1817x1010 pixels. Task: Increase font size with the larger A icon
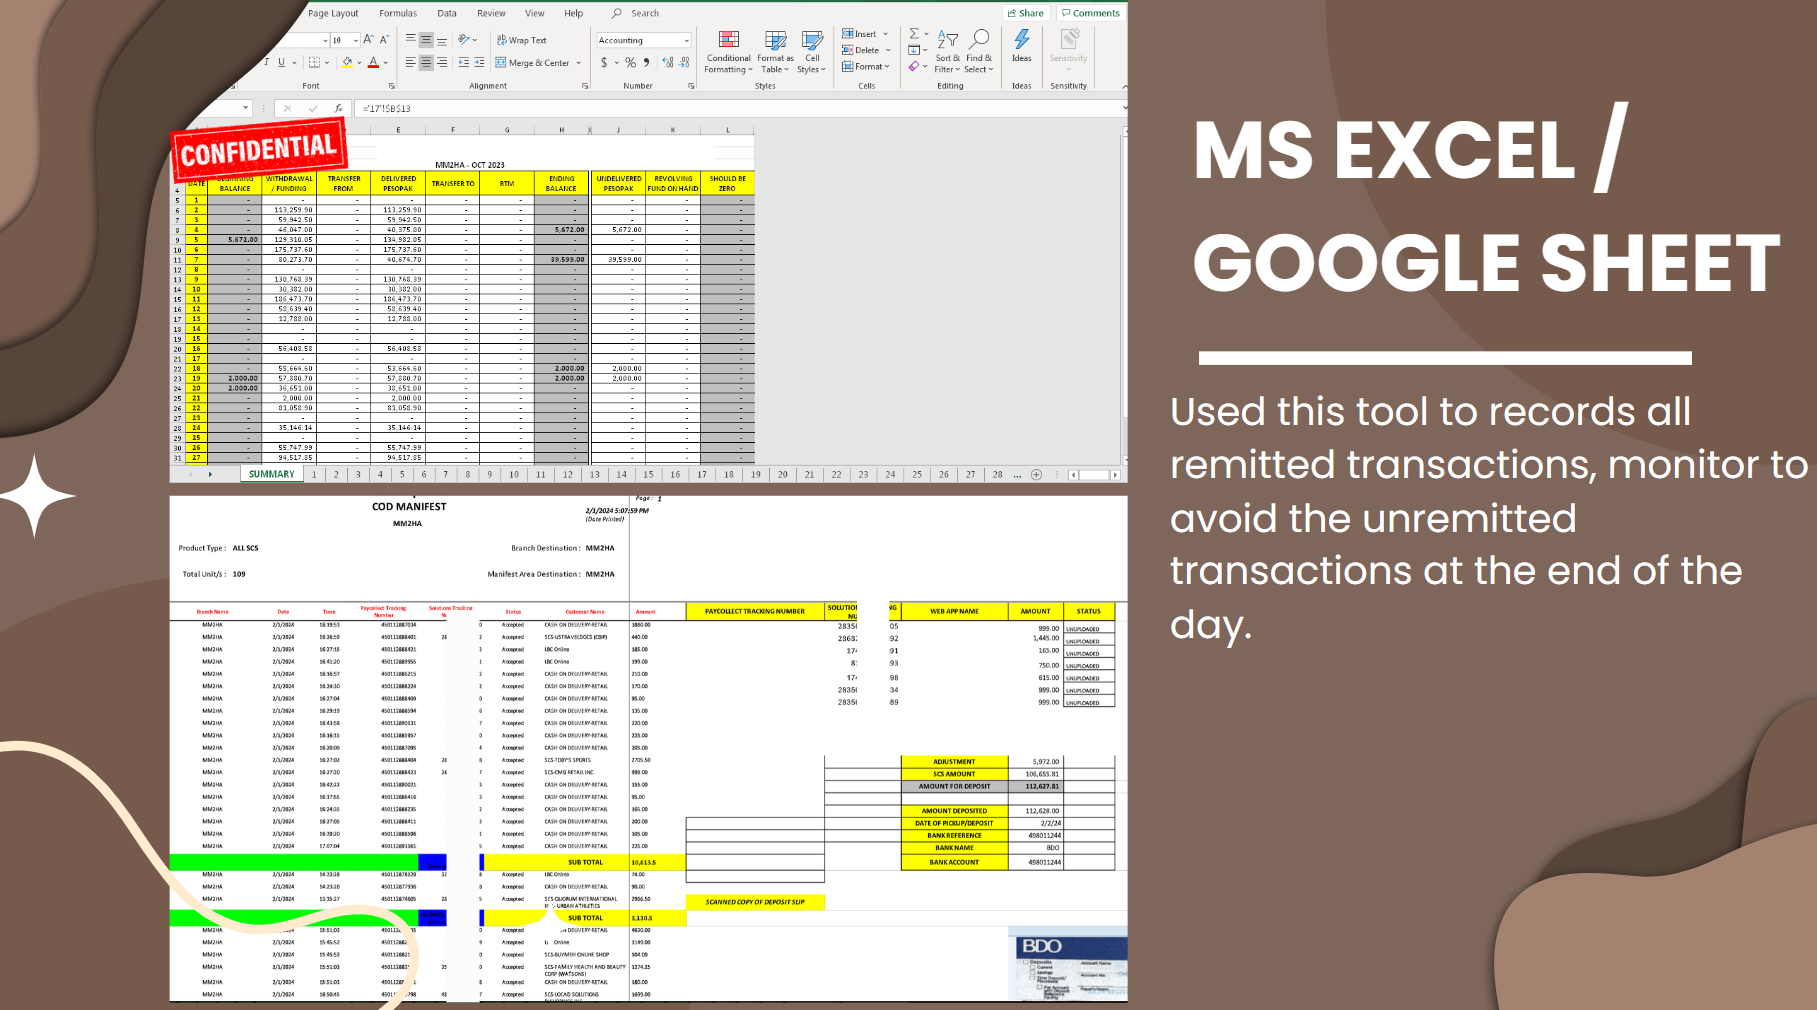(368, 40)
